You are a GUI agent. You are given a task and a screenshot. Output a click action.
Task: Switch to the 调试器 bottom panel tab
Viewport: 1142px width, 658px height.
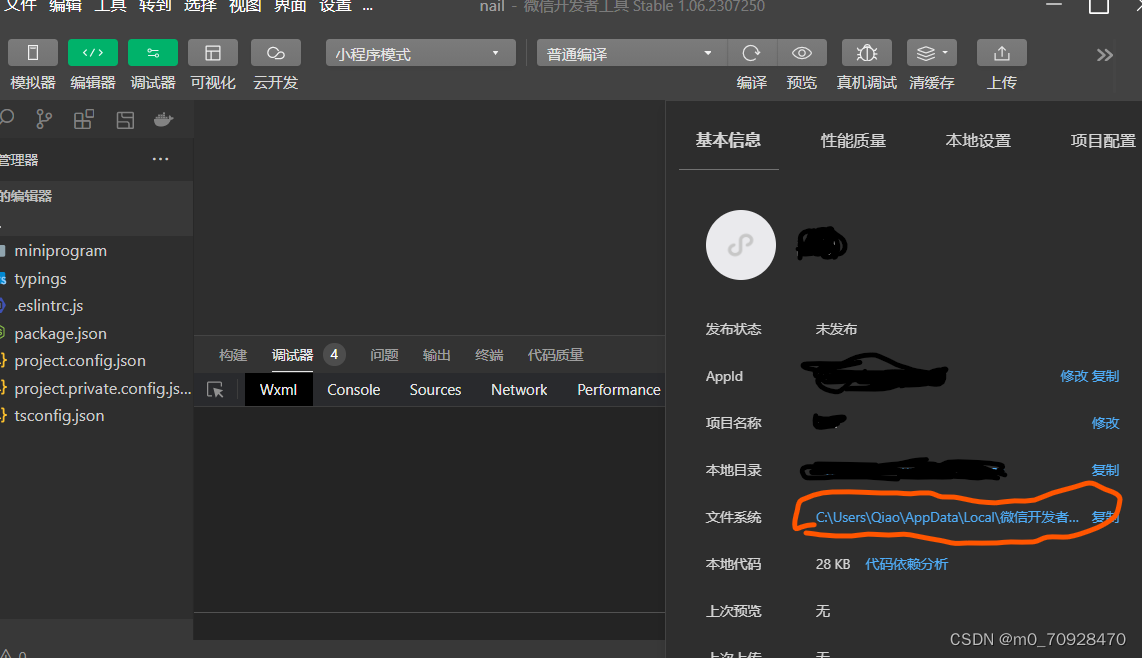(x=292, y=355)
